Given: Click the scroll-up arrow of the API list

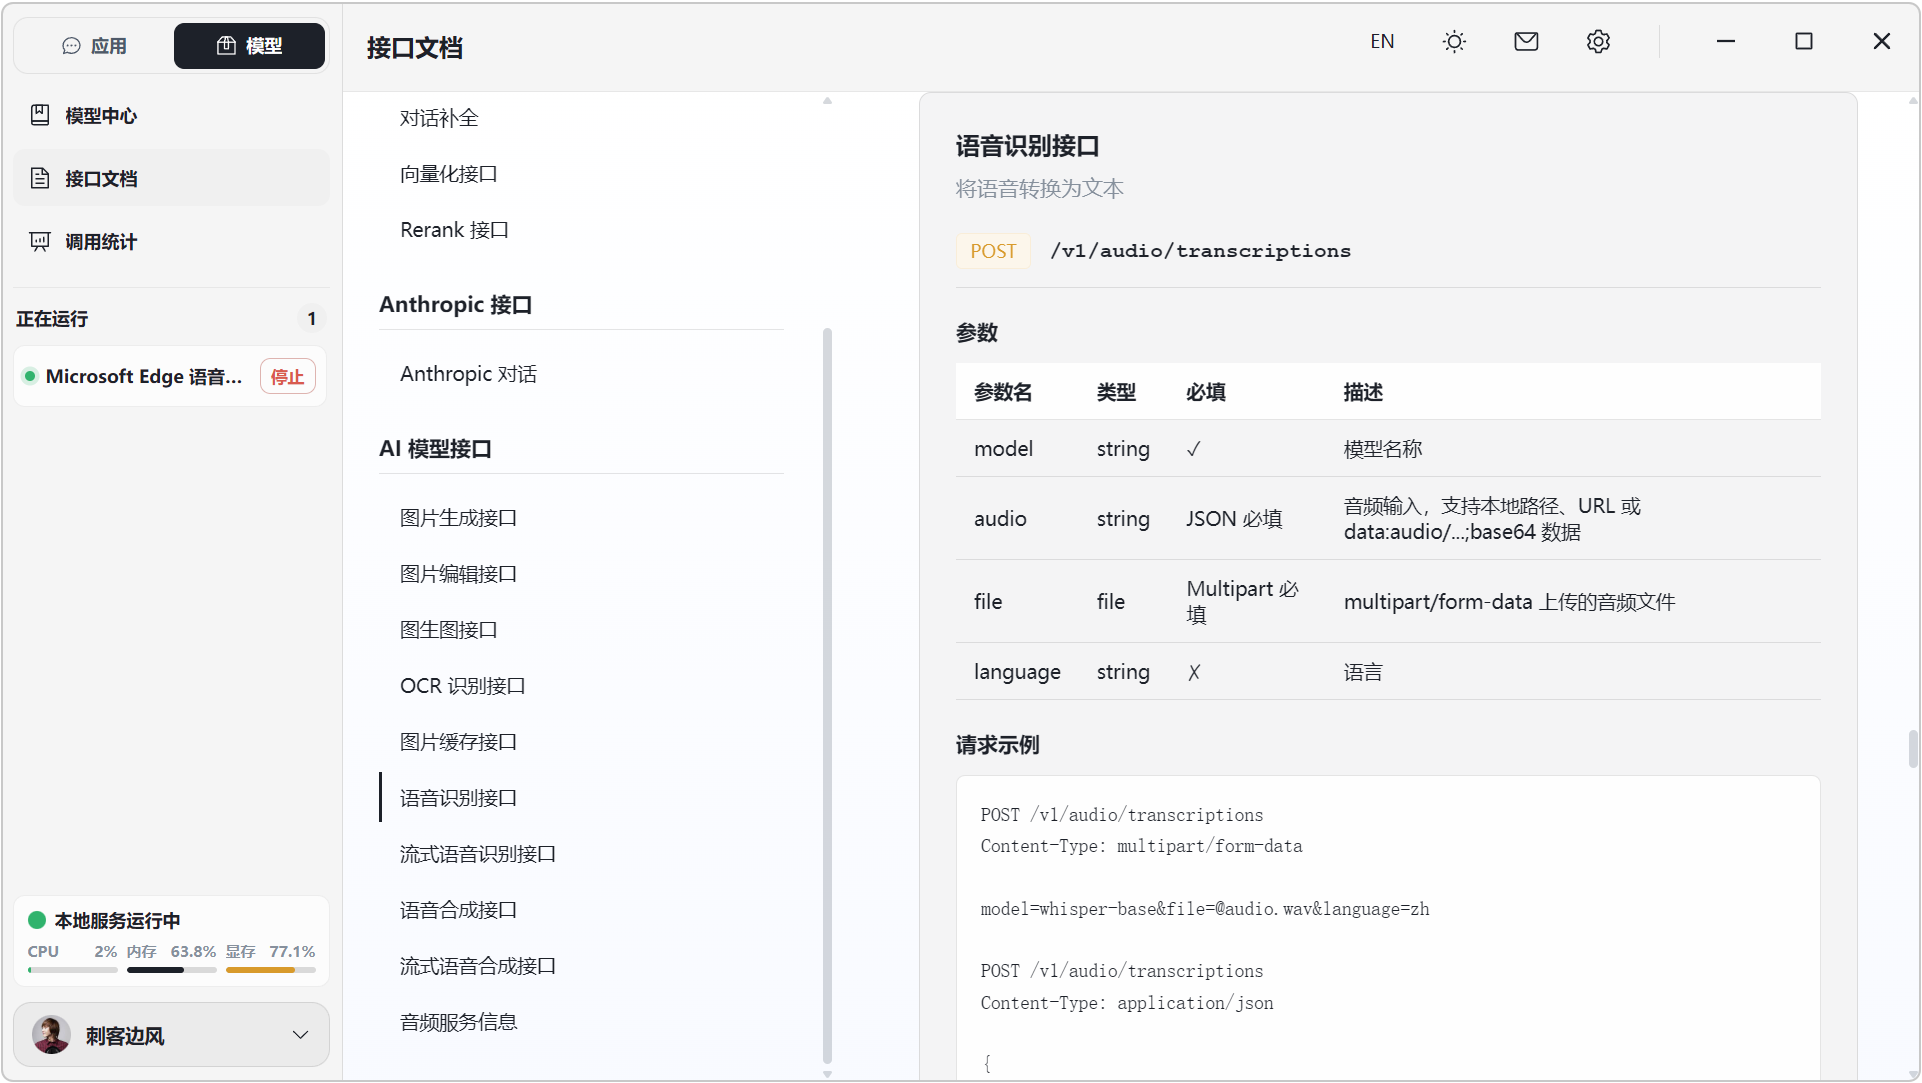Looking at the screenshot, I should [x=827, y=101].
